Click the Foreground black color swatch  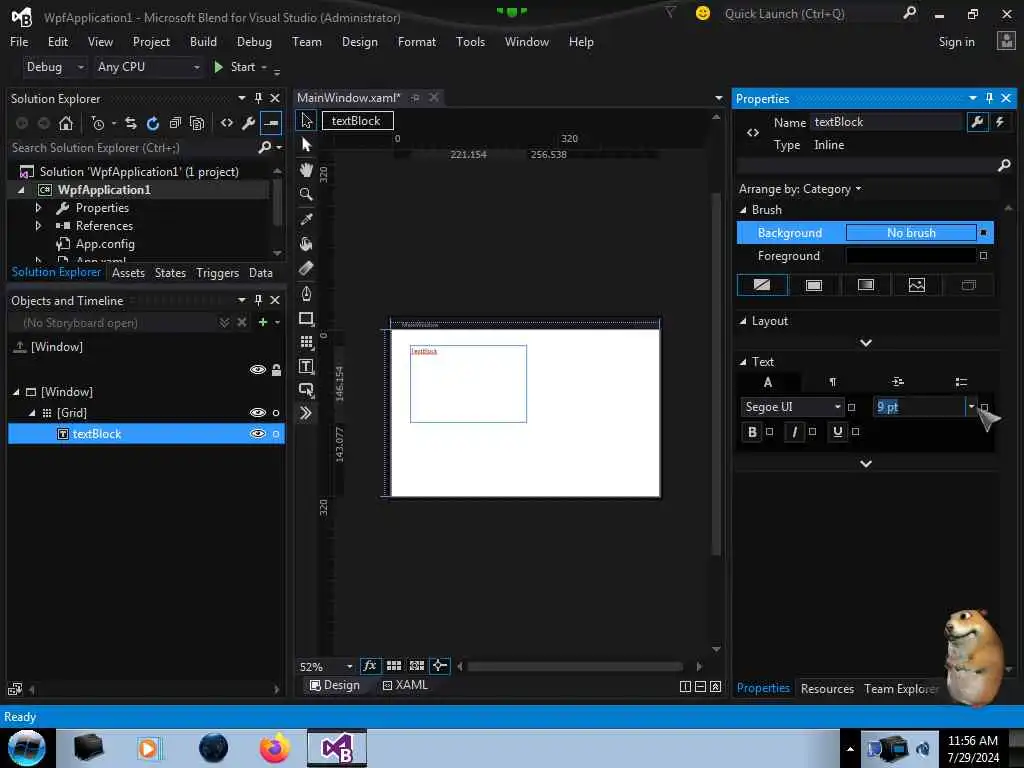pyautogui.click(x=910, y=256)
